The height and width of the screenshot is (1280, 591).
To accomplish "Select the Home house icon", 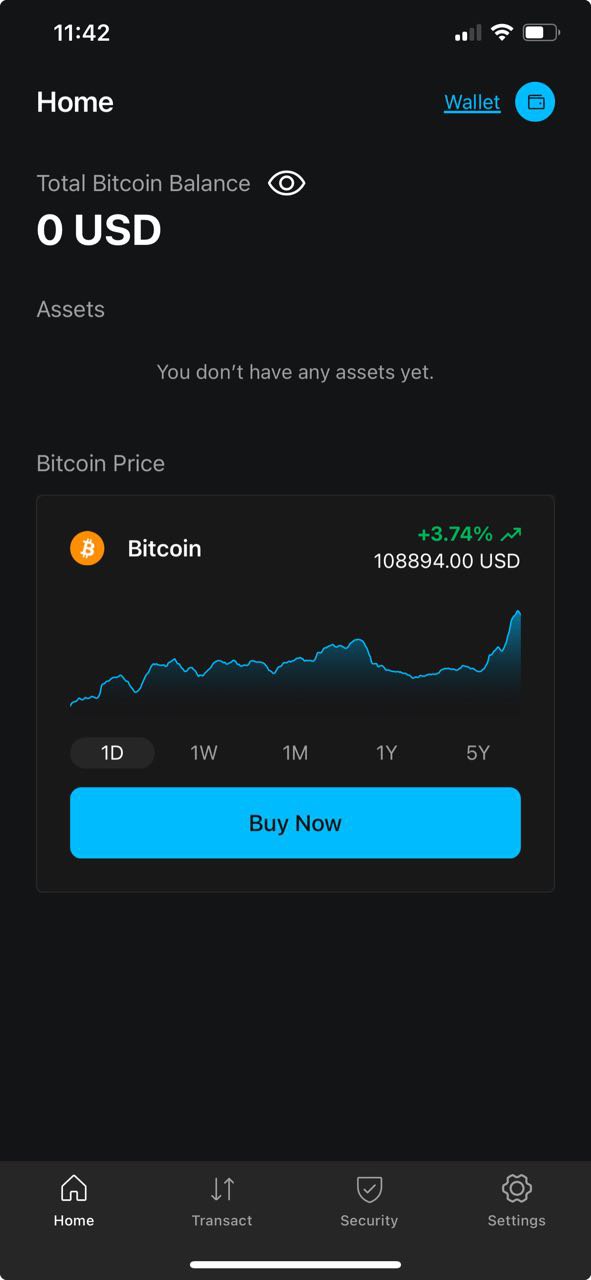I will point(74,1188).
